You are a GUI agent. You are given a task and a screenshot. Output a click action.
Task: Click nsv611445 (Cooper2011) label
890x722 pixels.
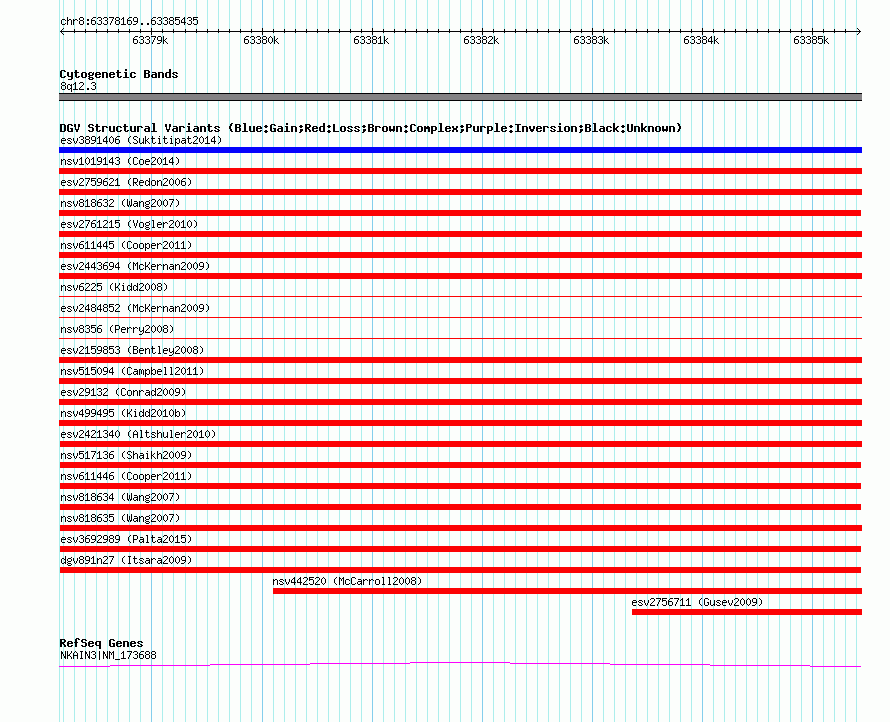click(126, 245)
